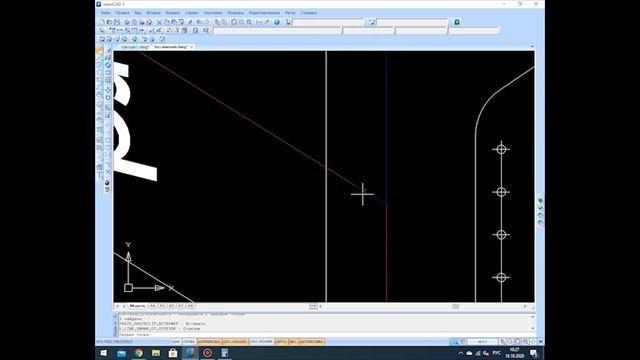Click the green icon at toolbar end

point(457,22)
